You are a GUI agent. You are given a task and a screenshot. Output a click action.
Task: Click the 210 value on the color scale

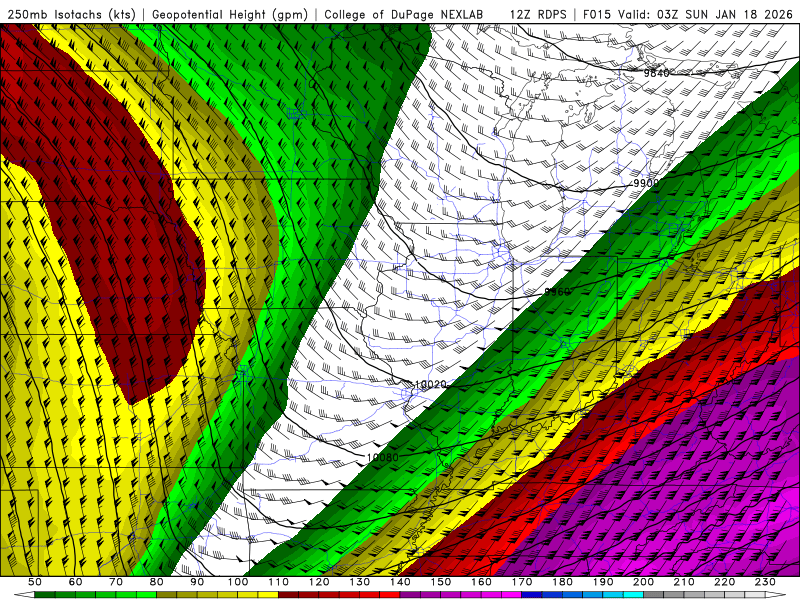coord(685,582)
